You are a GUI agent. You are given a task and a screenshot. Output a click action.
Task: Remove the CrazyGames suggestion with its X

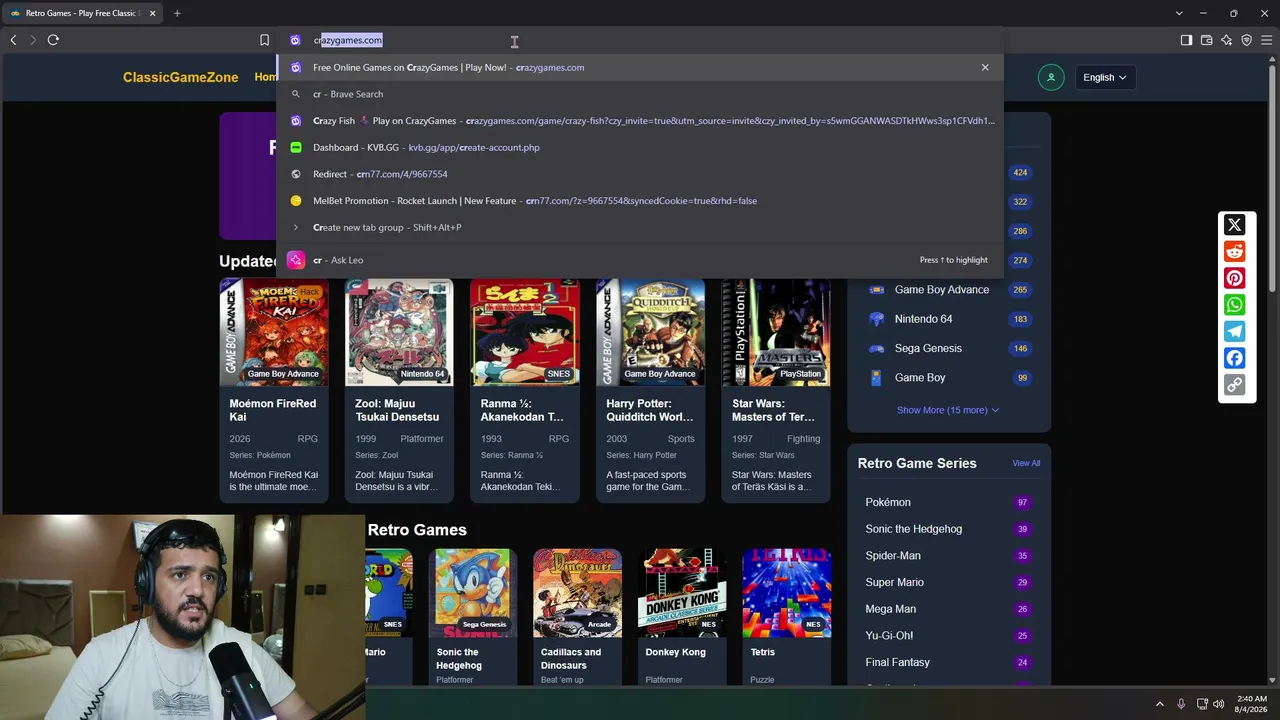[985, 67]
